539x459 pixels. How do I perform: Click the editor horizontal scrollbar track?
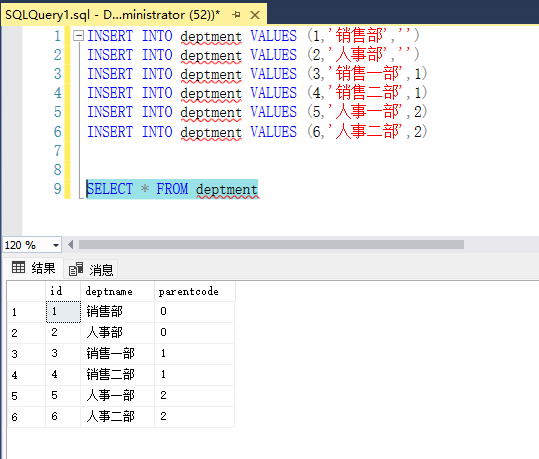pyautogui.click(x=271, y=244)
